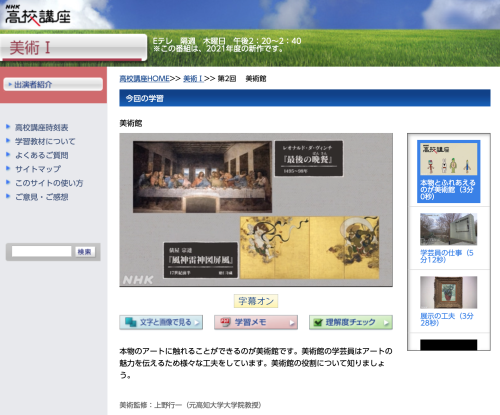The width and height of the screenshot is (500, 415).
Task: Open 展示の工夫（3分28秒） link
Action: pyautogui.click(x=447, y=319)
